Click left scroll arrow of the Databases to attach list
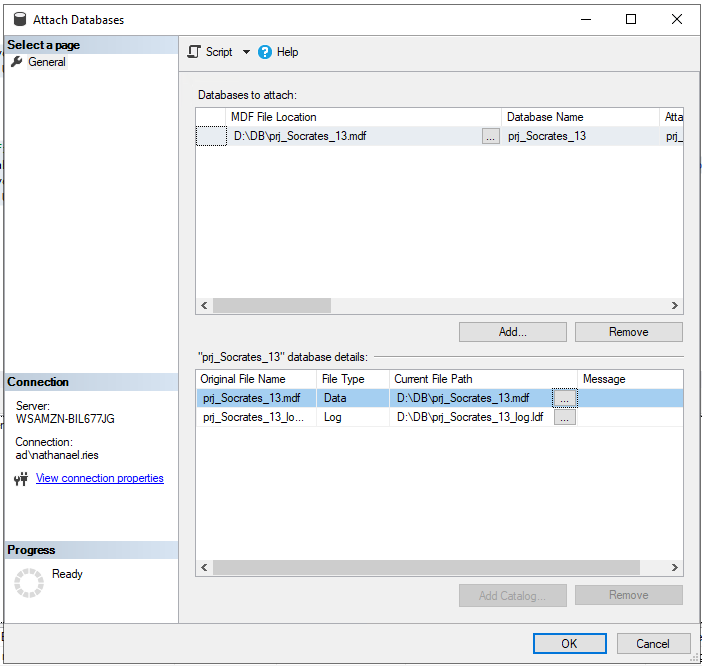The width and height of the screenshot is (702, 666). (204, 306)
